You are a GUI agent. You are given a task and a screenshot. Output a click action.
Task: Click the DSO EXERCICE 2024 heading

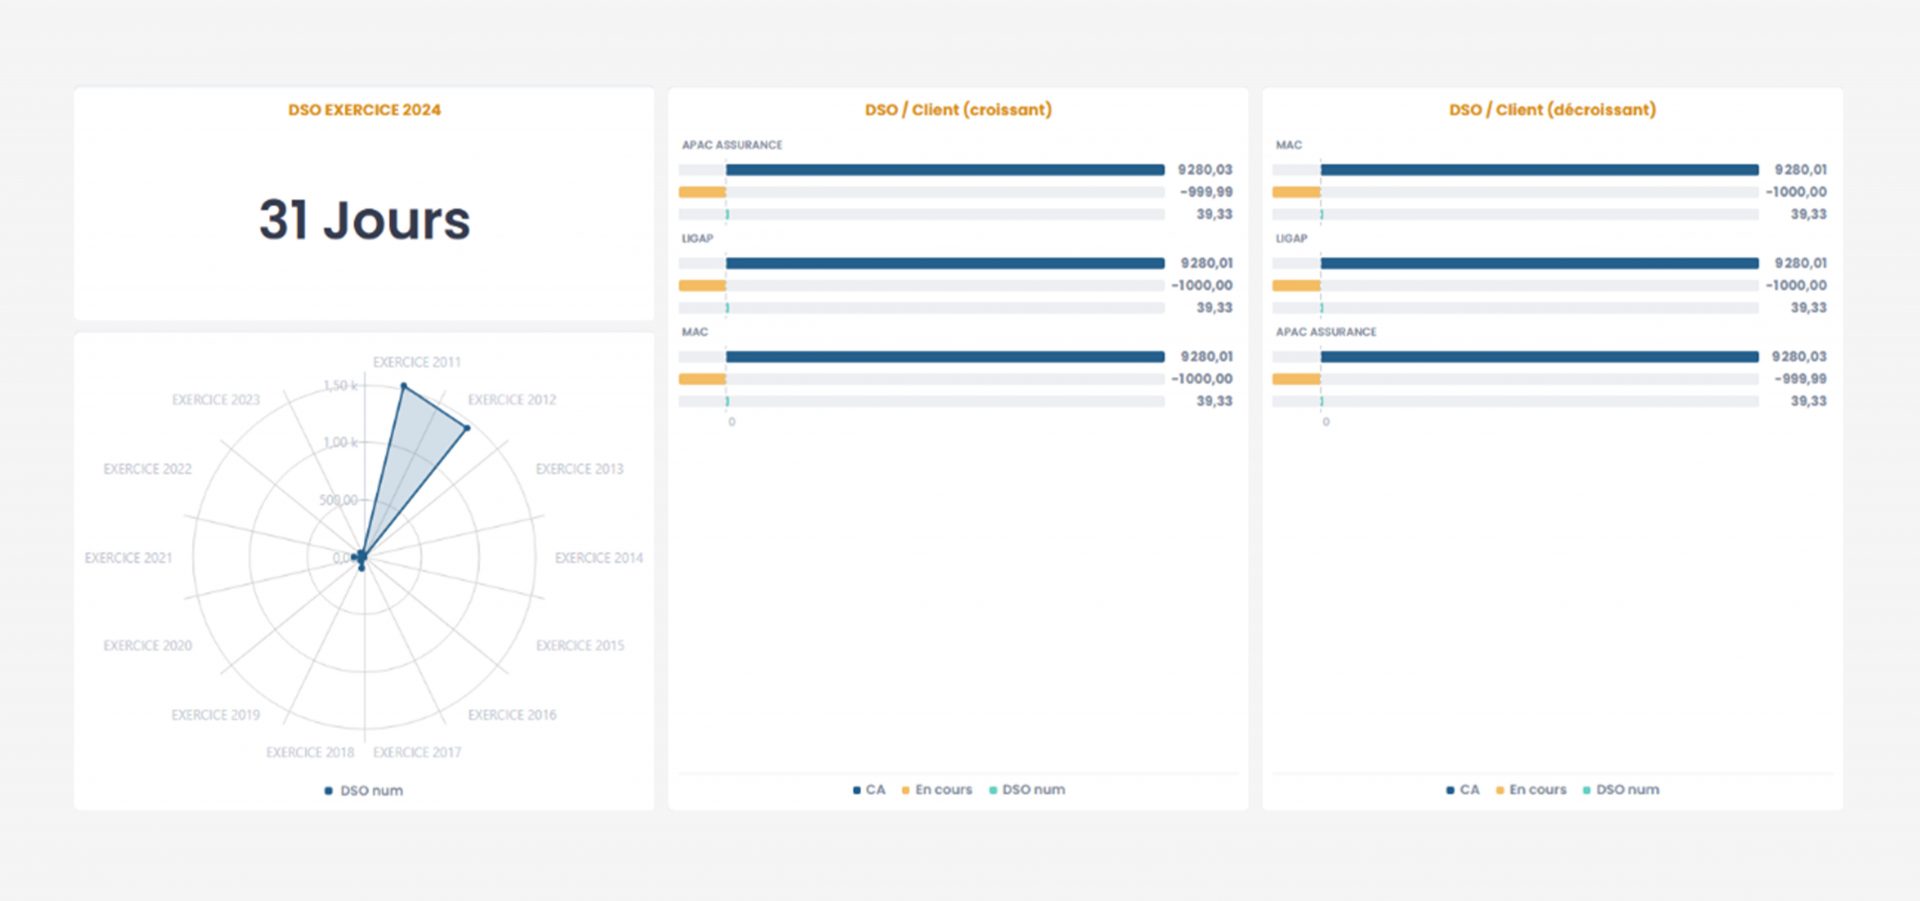(364, 110)
